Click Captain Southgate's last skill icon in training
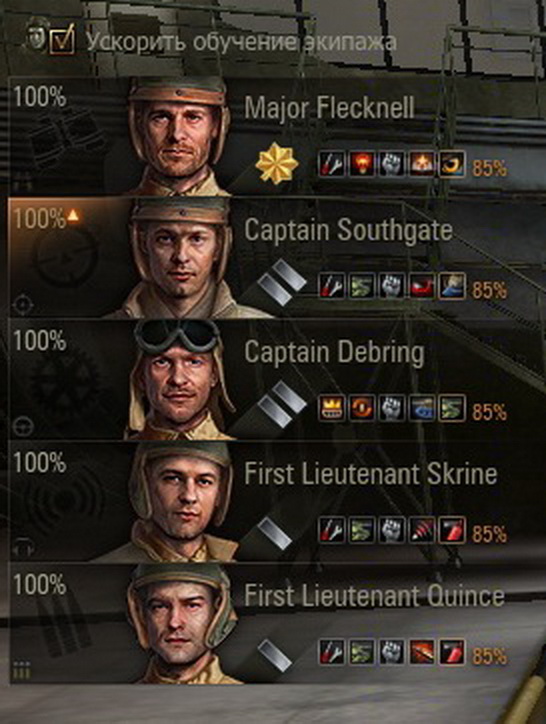This screenshot has width=546, height=724. pyautogui.click(x=452, y=286)
